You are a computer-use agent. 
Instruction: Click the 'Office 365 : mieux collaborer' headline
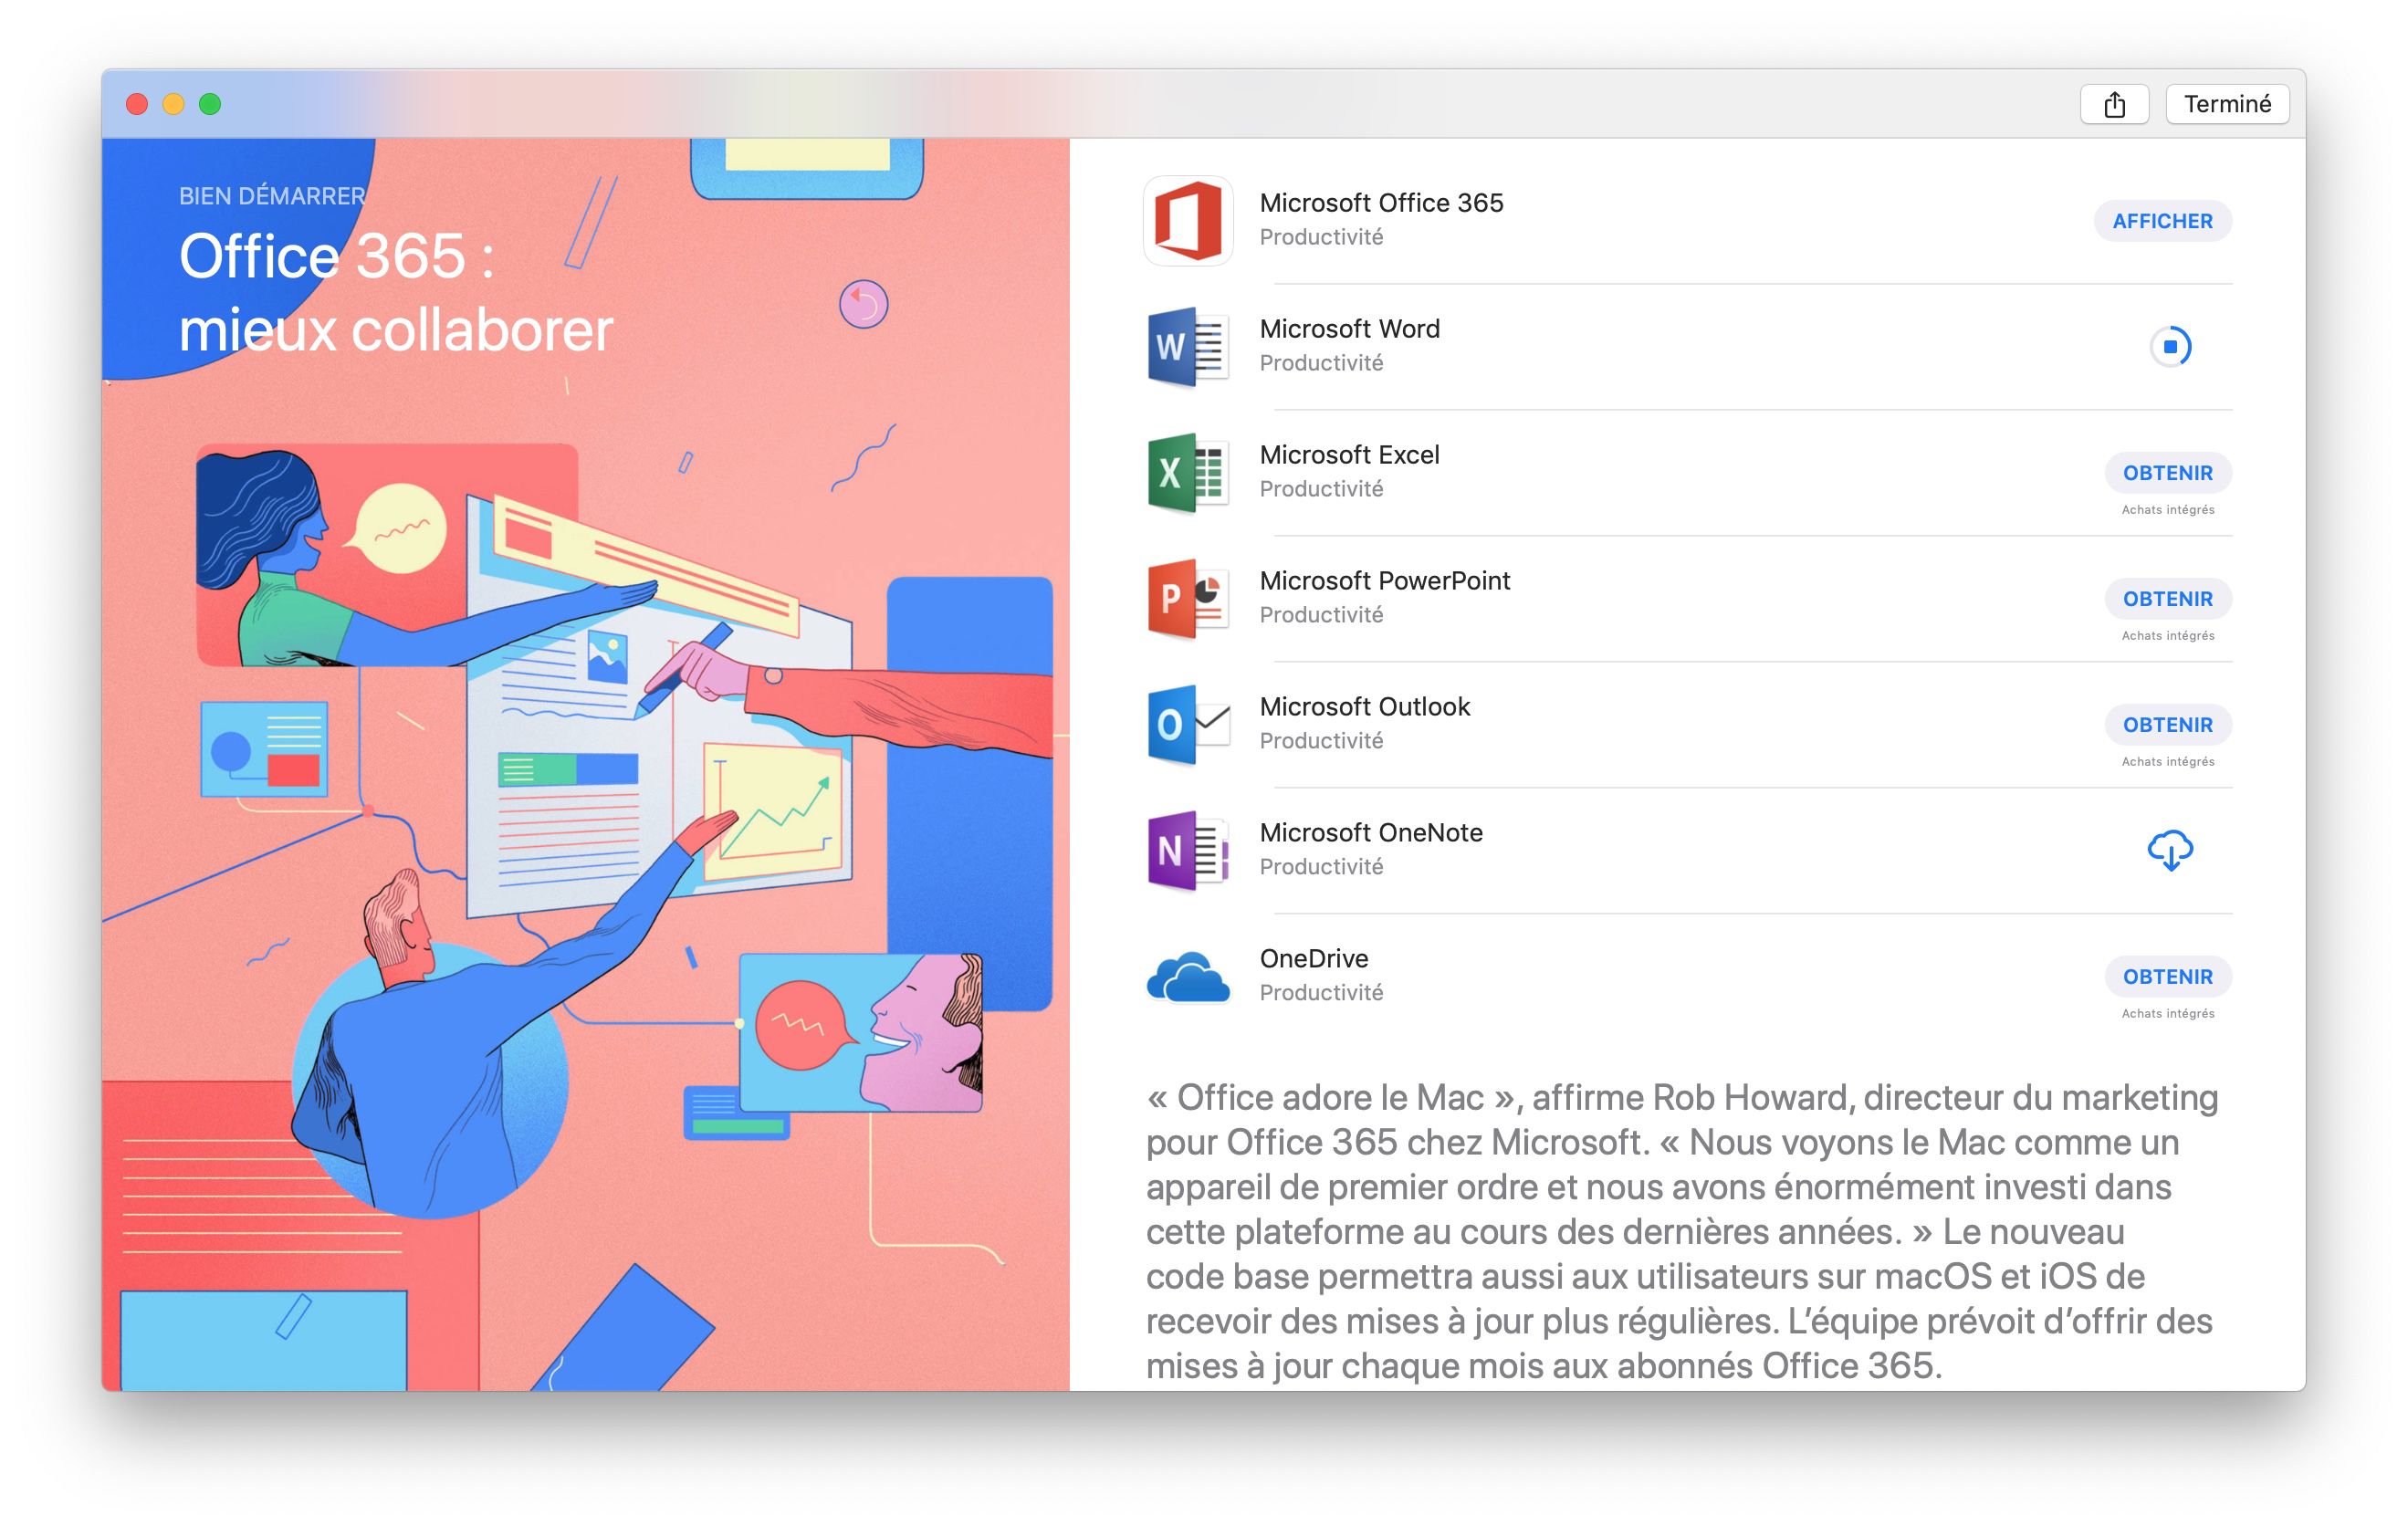point(395,292)
